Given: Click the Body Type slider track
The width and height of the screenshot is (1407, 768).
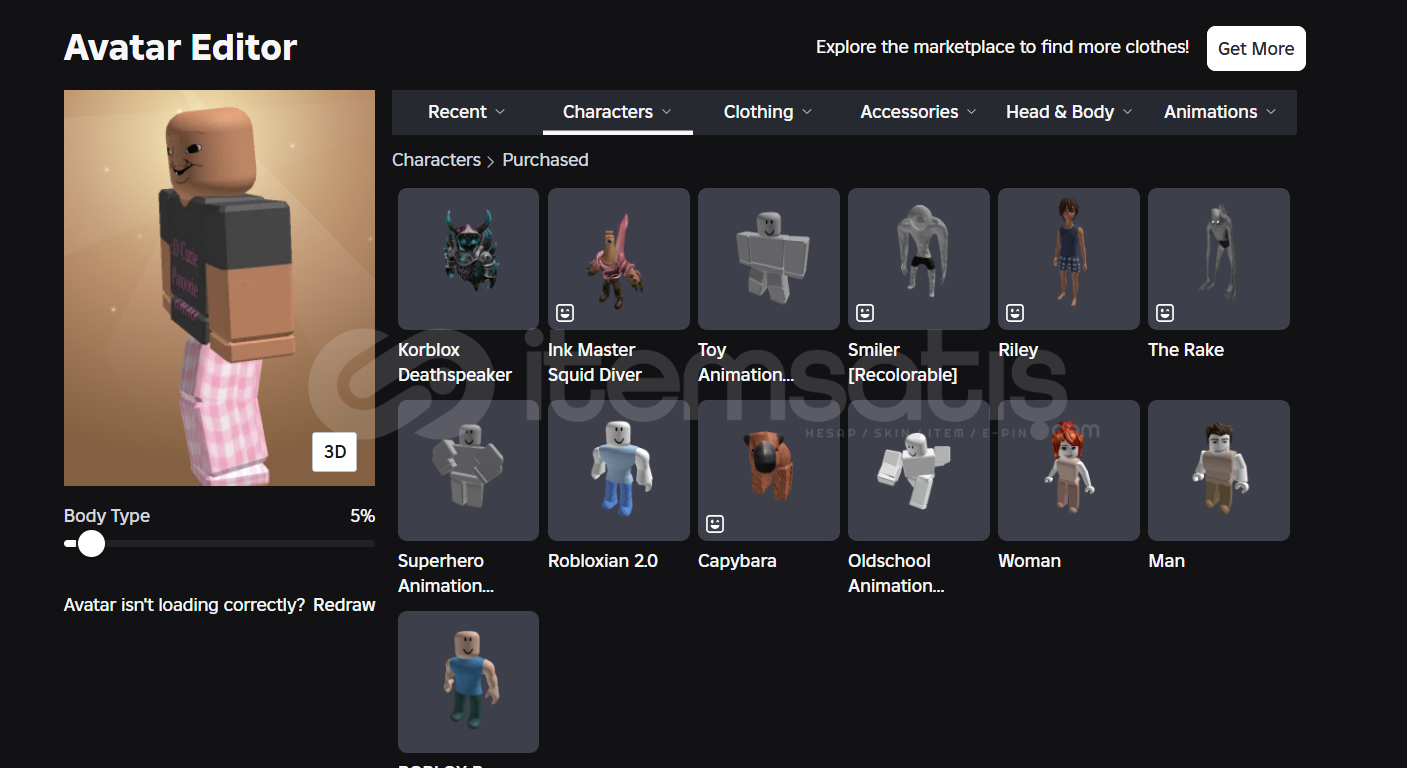Looking at the screenshot, I should (219, 543).
